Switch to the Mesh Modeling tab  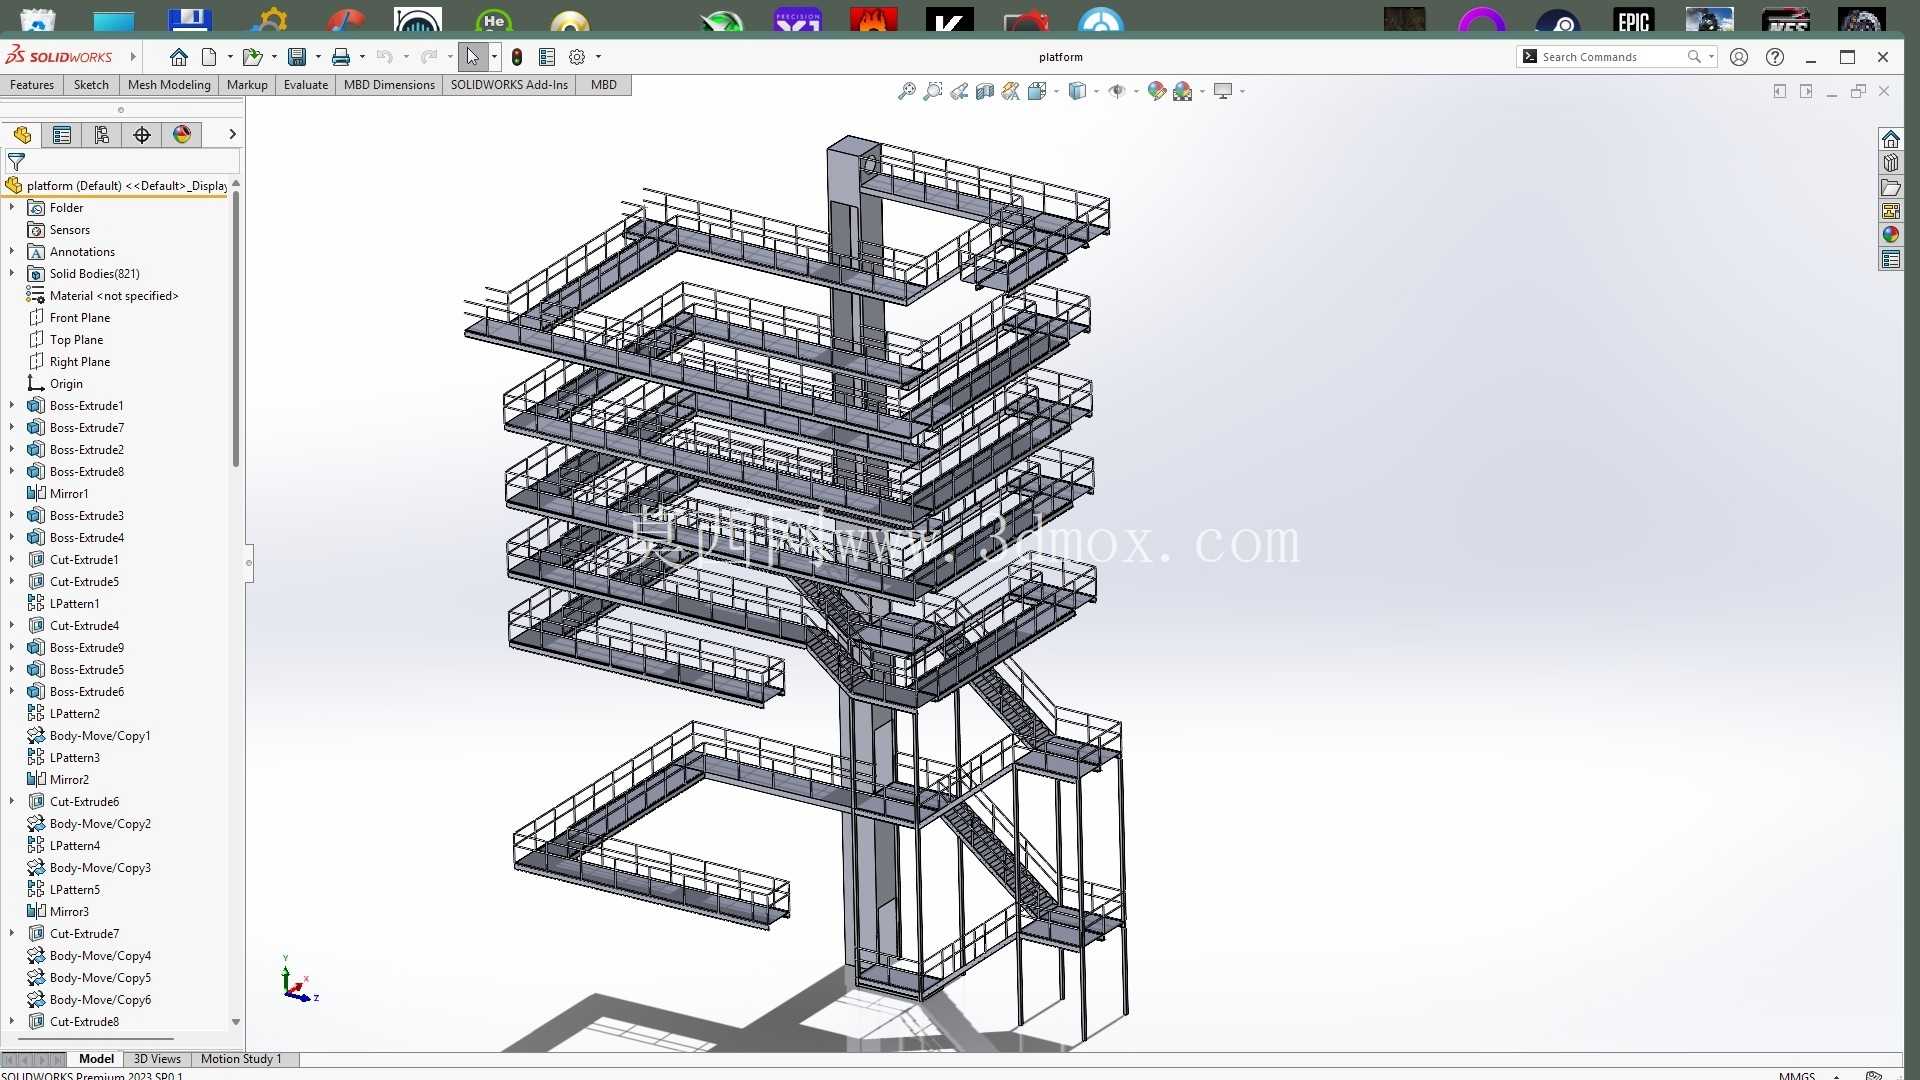pyautogui.click(x=169, y=85)
